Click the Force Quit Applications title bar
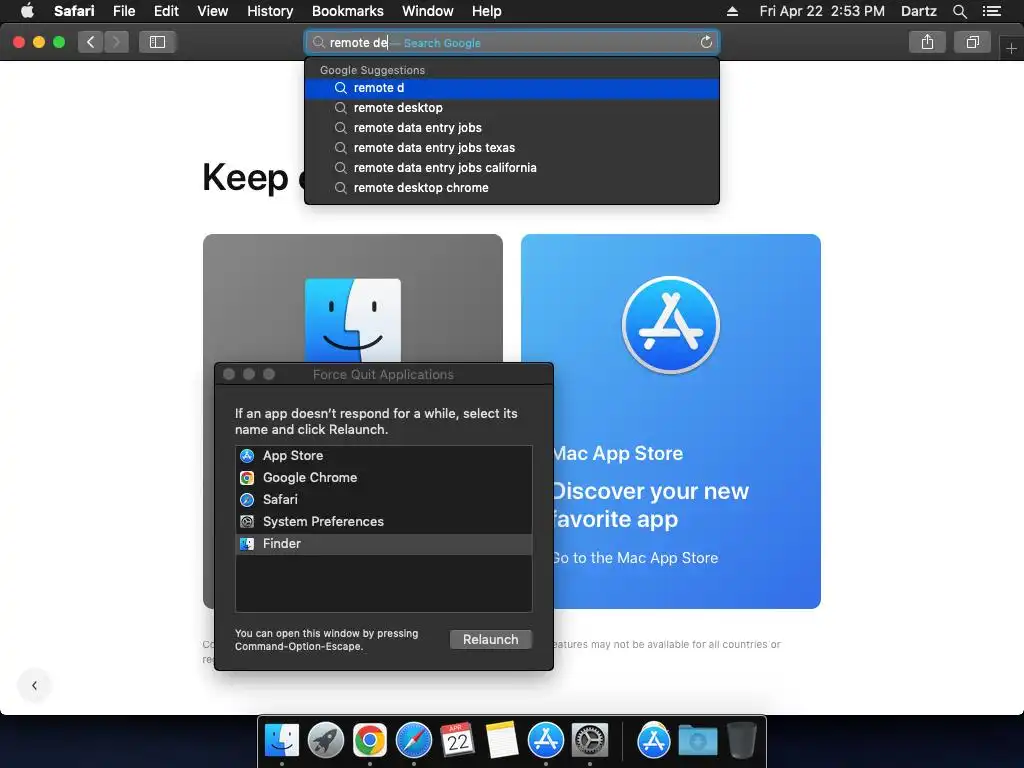 [x=383, y=374]
